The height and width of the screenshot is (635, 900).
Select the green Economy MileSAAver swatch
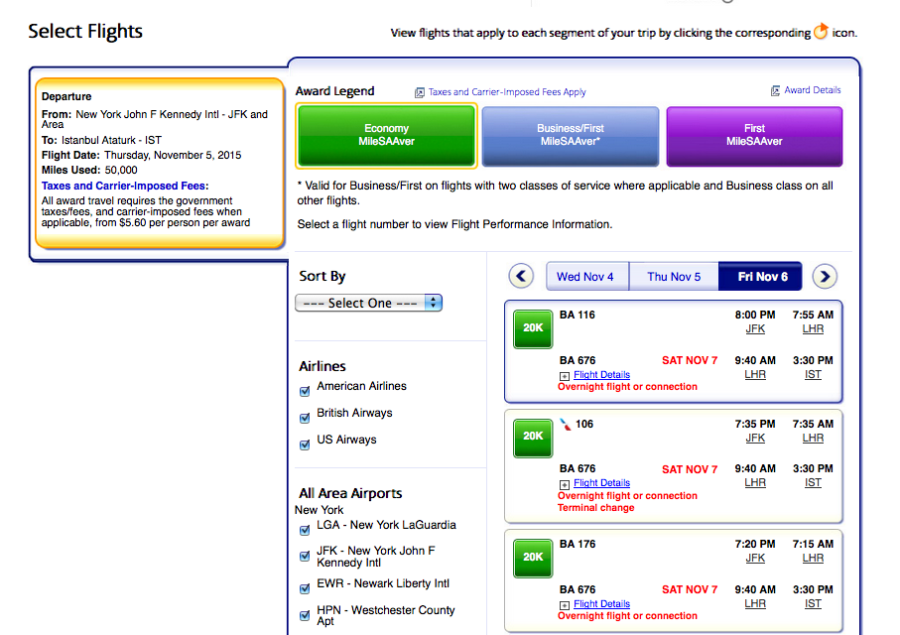(386, 135)
